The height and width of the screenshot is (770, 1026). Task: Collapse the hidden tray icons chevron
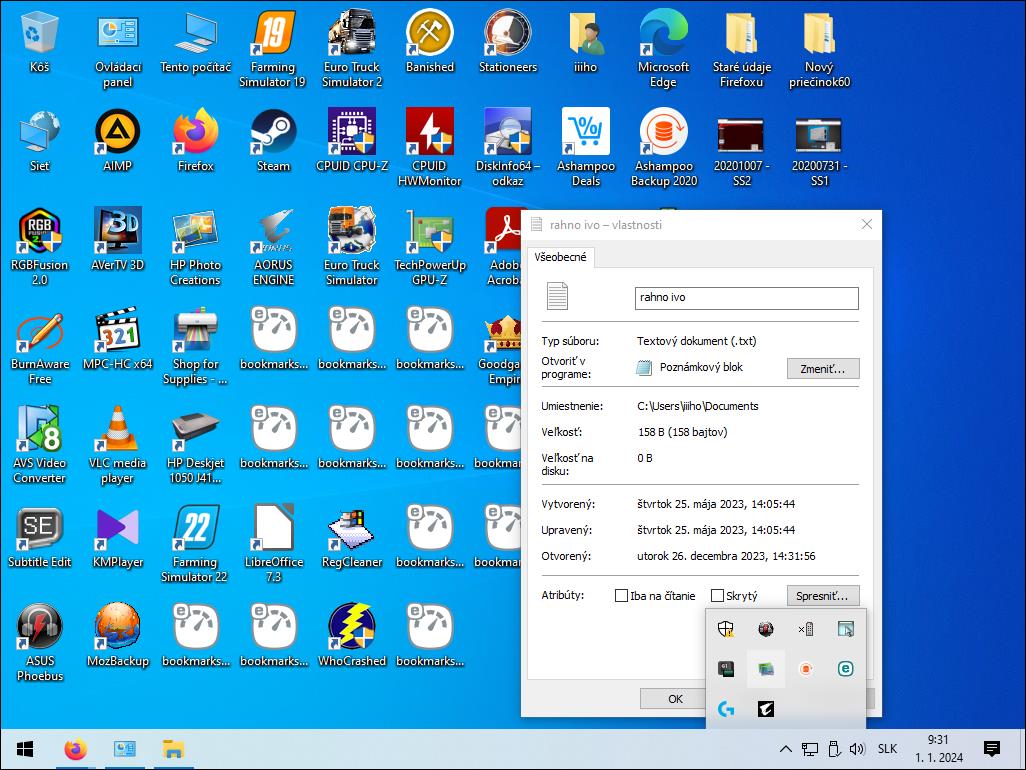[x=786, y=749]
